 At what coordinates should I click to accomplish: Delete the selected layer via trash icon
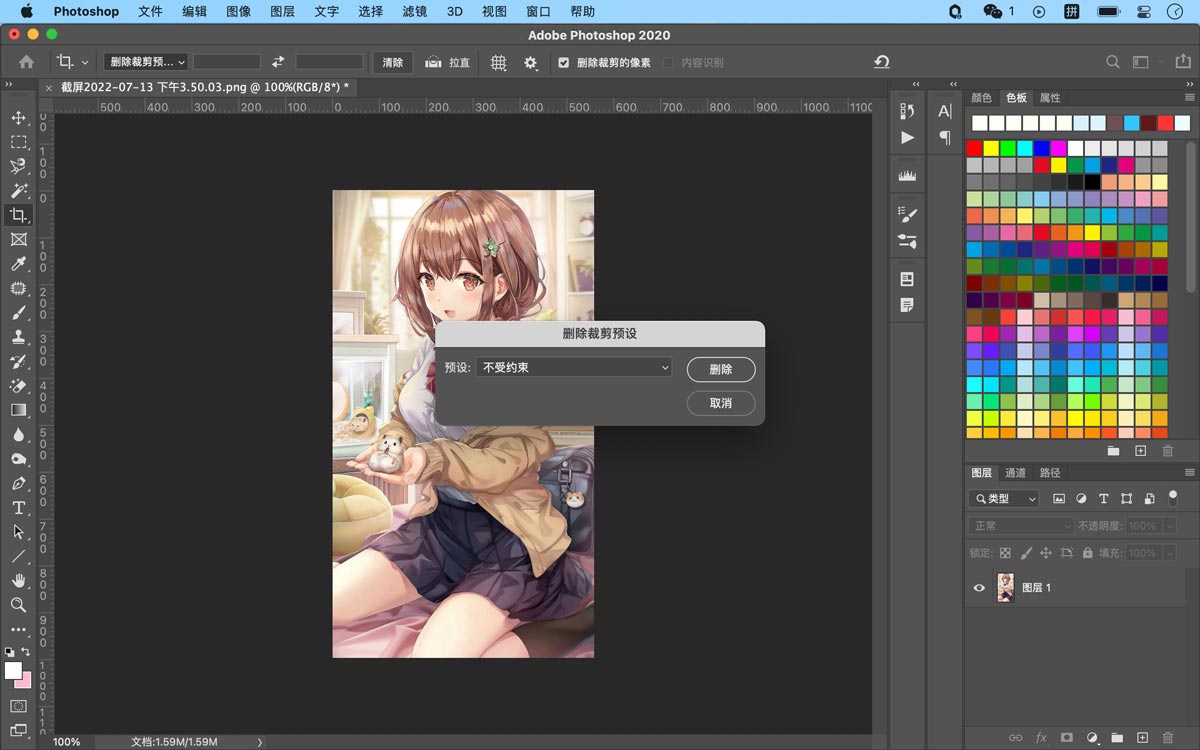click(x=1168, y=738)
